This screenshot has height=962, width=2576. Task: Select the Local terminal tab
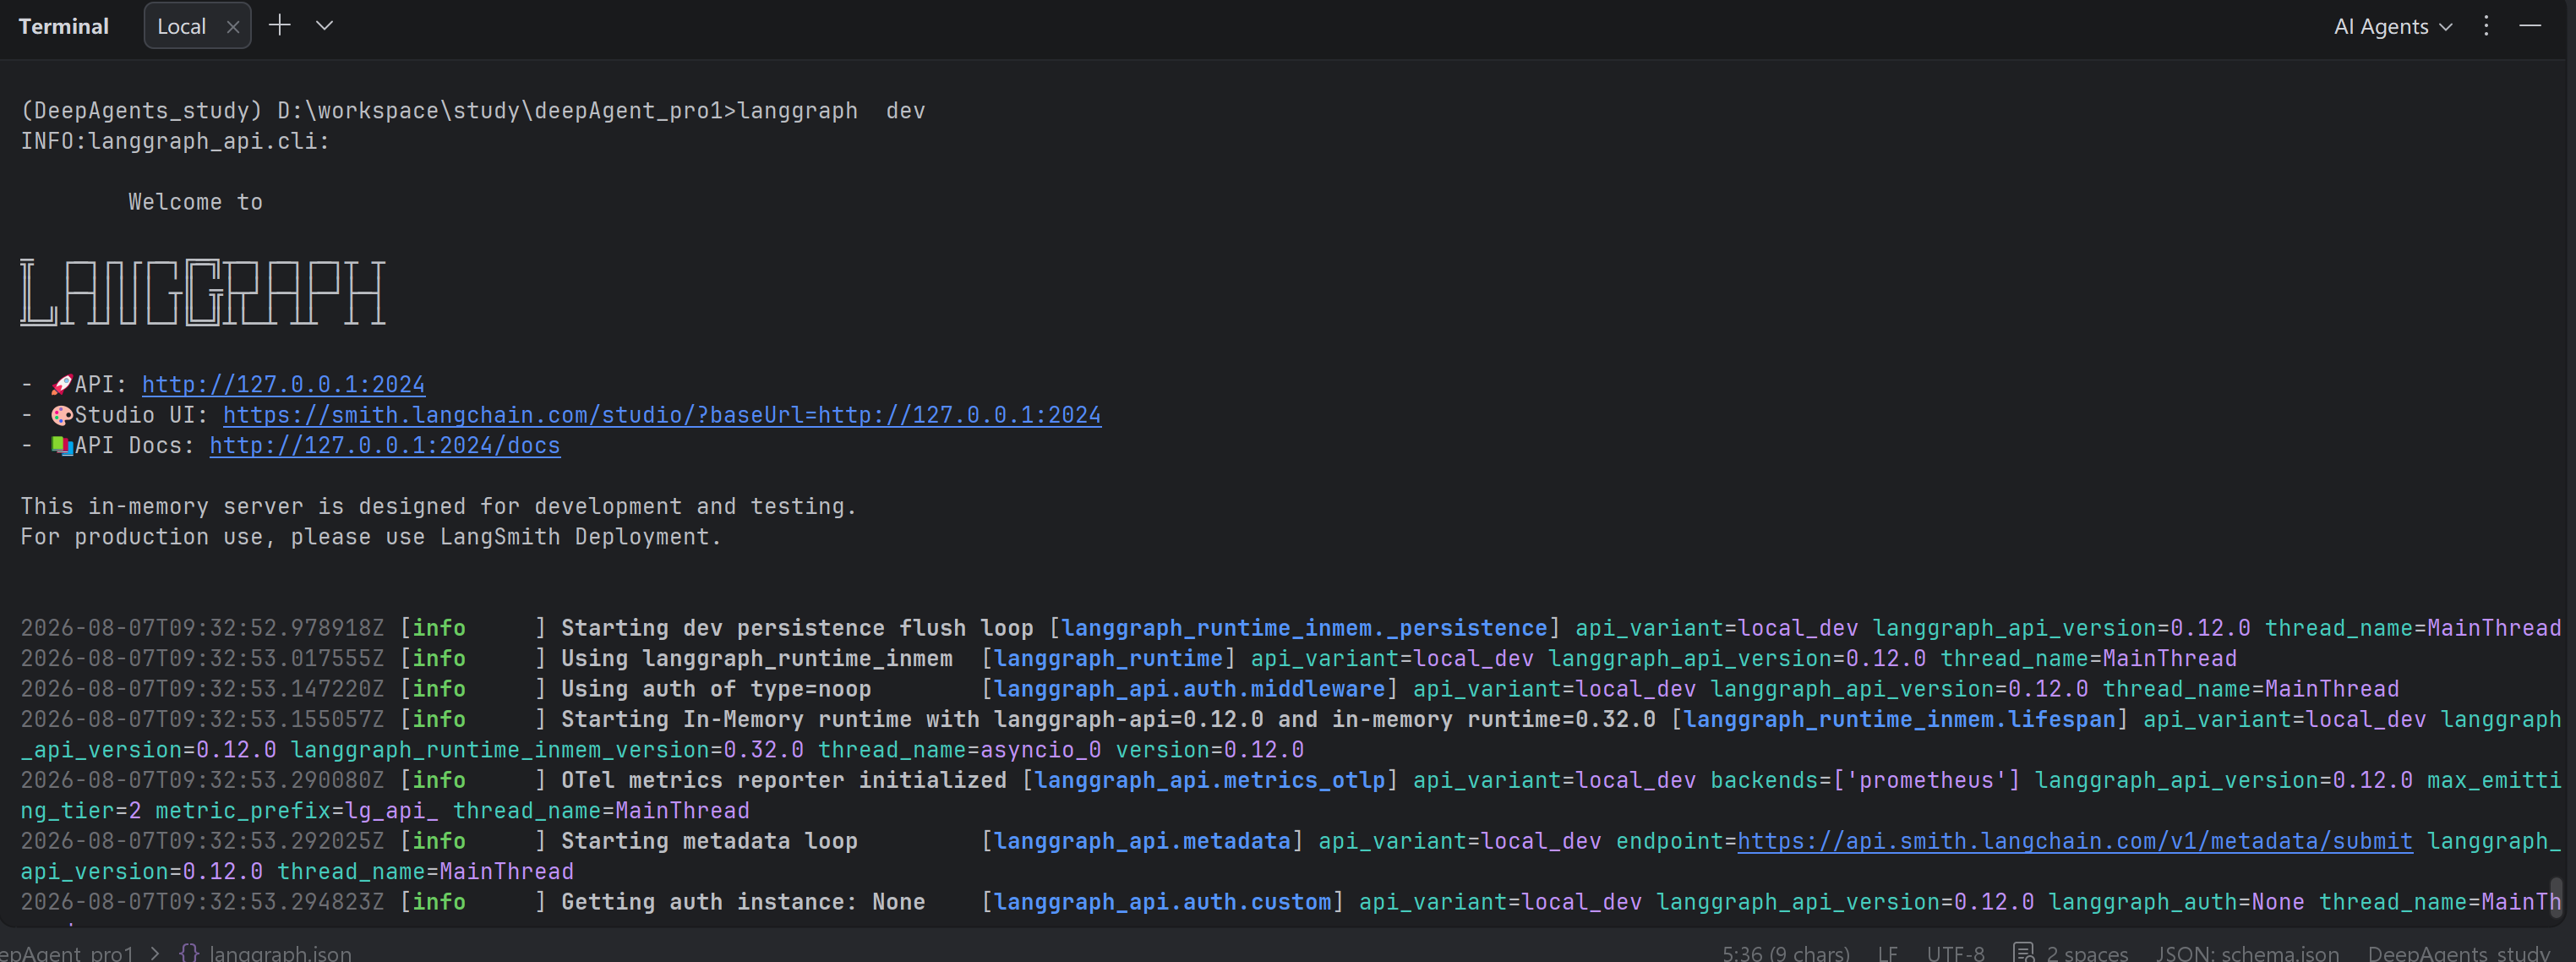(197, 26)
